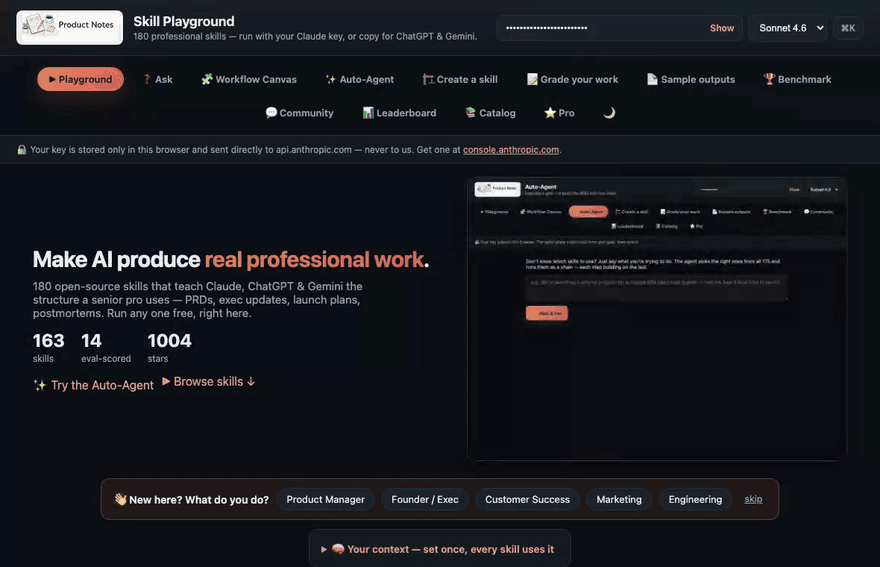This screenshot has width=880, height=567.
Task: Choose the Engineering role chip
Action: [695, 500]
